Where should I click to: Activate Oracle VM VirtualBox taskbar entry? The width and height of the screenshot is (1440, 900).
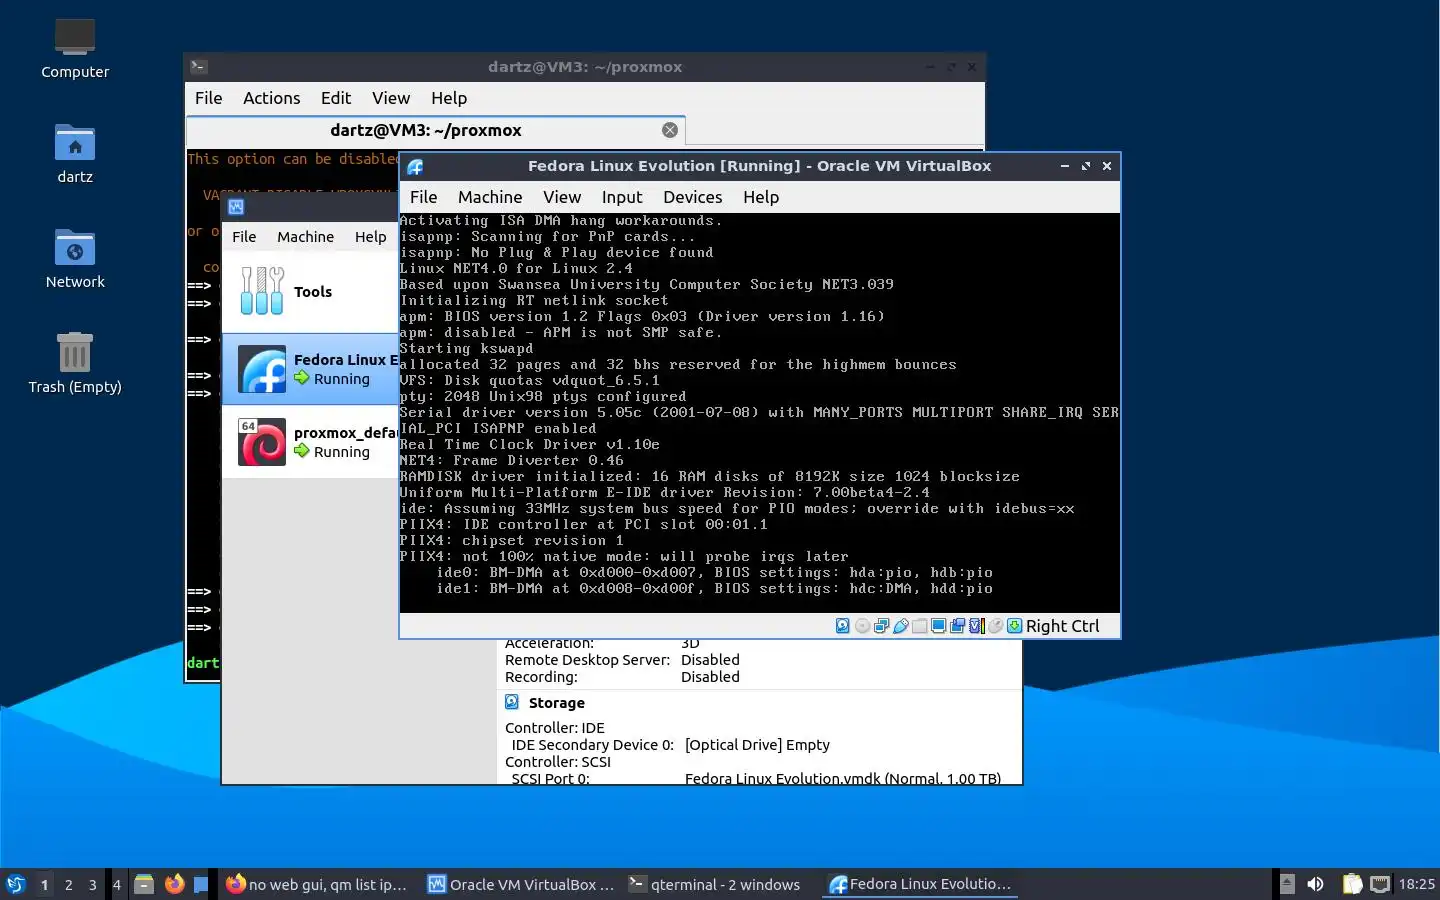coord(521,884)
